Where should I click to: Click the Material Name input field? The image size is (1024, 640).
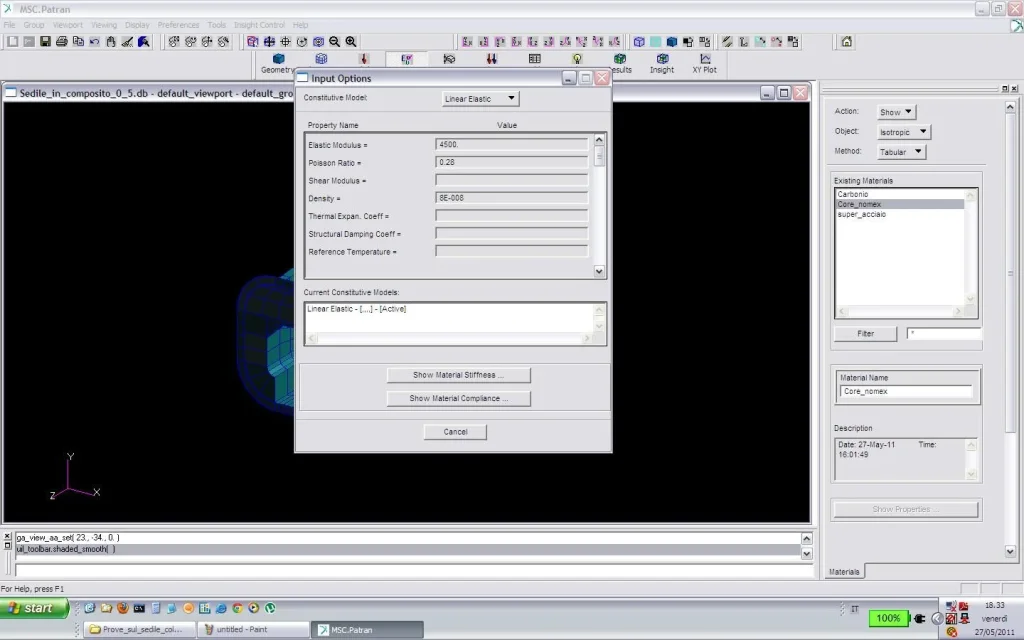tap(906, 391)
